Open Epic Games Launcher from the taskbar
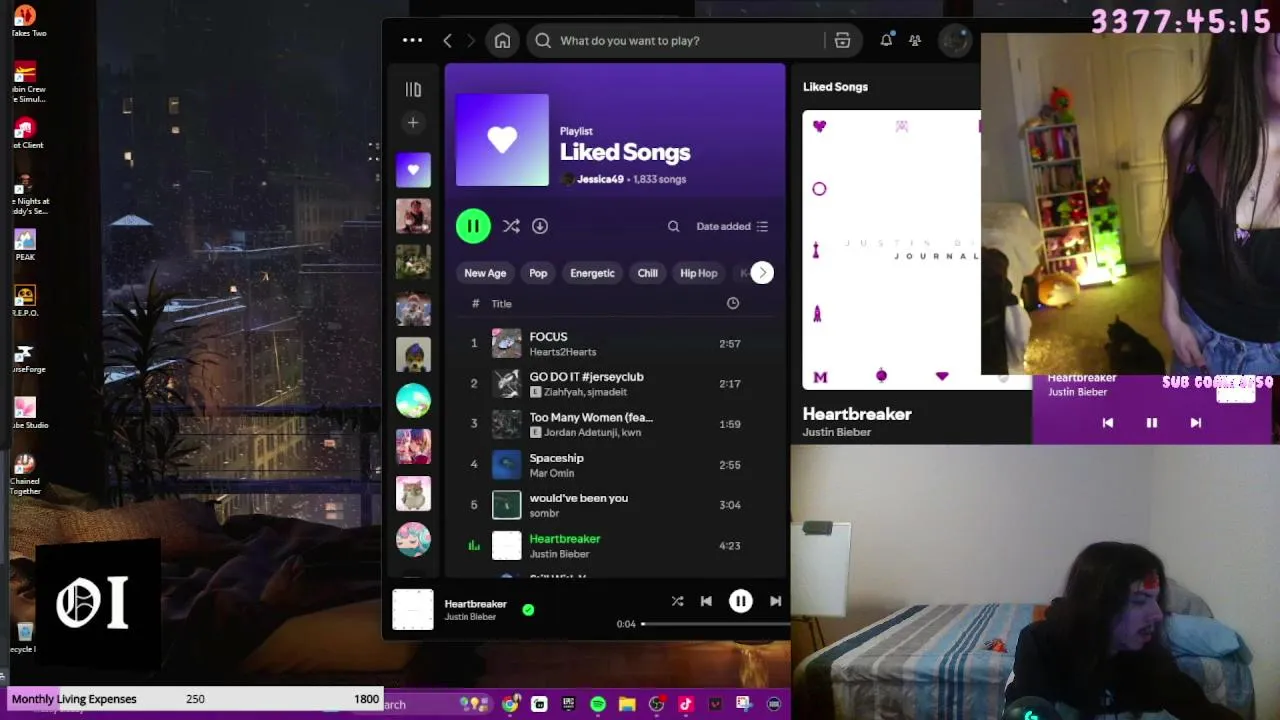 point(569,704)
